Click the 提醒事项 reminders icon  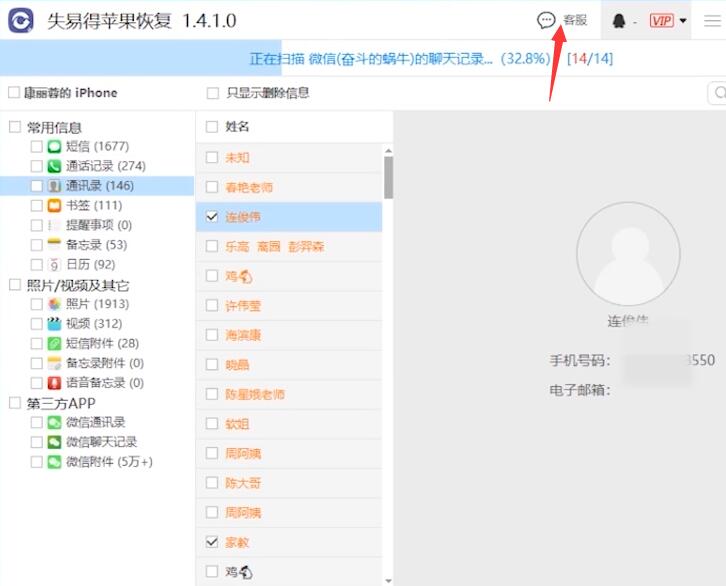click(x=54, y=225)
